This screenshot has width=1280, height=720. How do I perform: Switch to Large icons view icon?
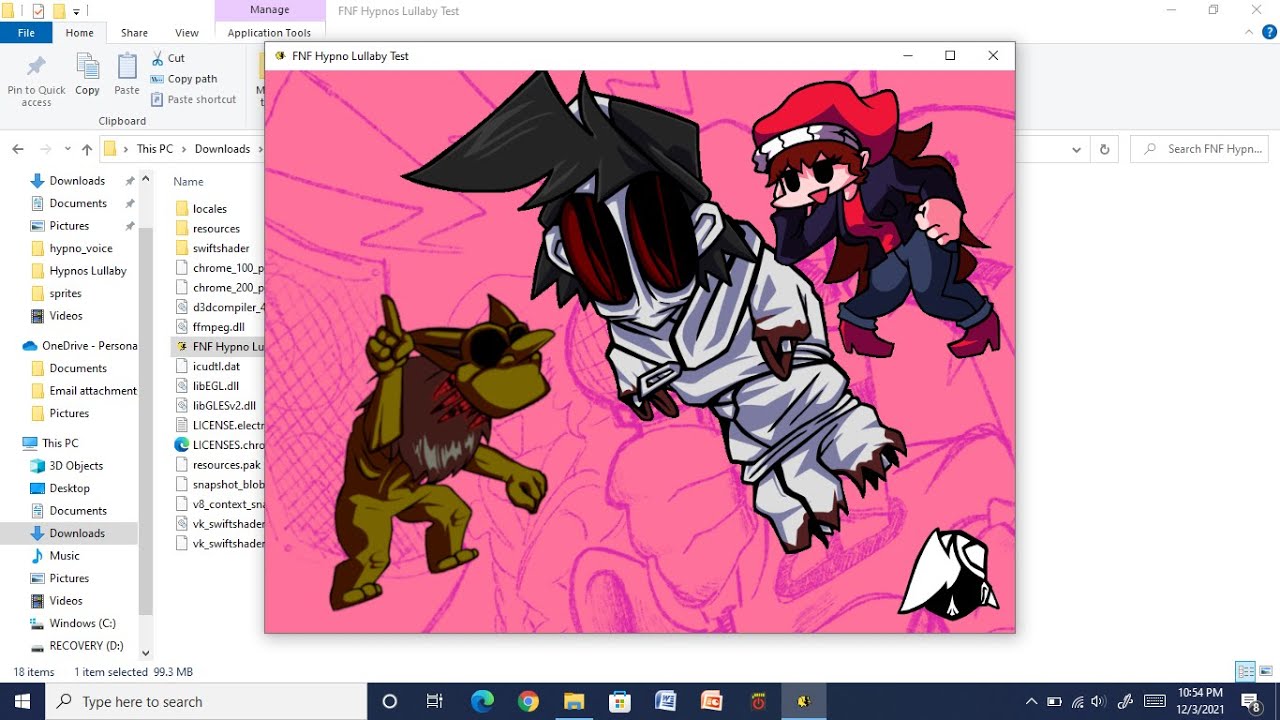pyautogui.click(x=1266, y=671)
